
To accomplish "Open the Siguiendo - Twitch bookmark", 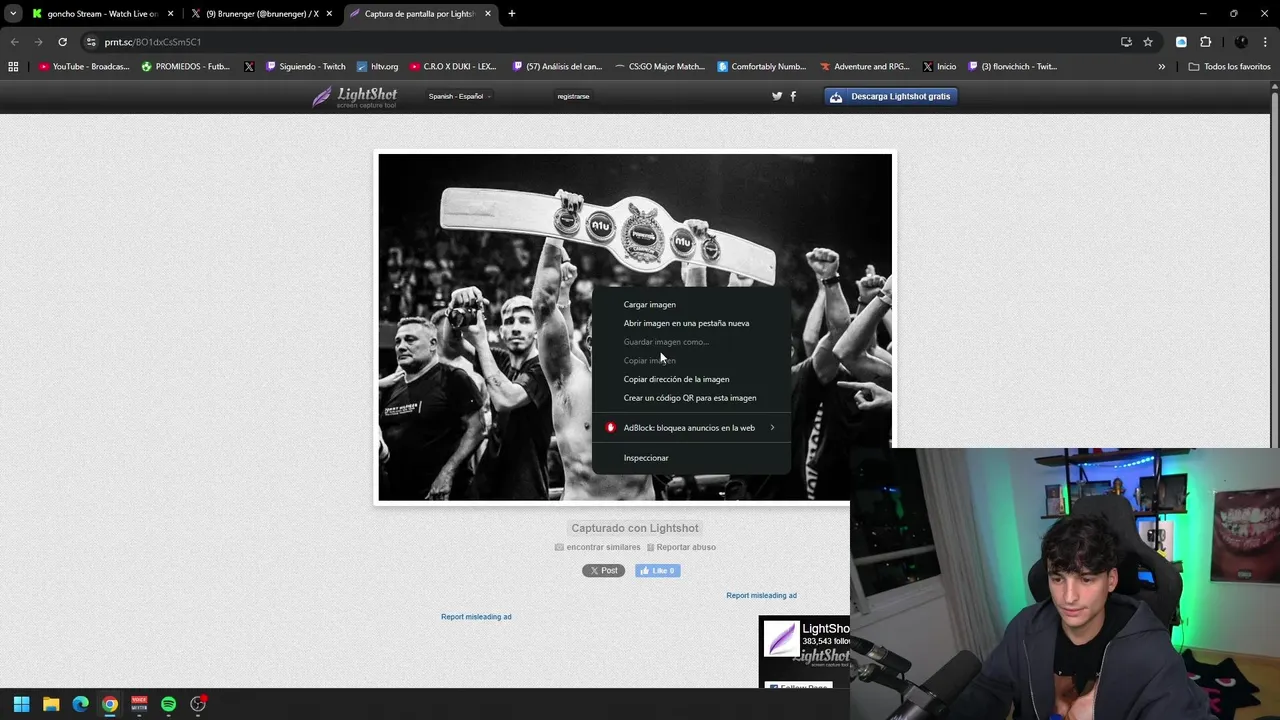I will click(306, 67).
